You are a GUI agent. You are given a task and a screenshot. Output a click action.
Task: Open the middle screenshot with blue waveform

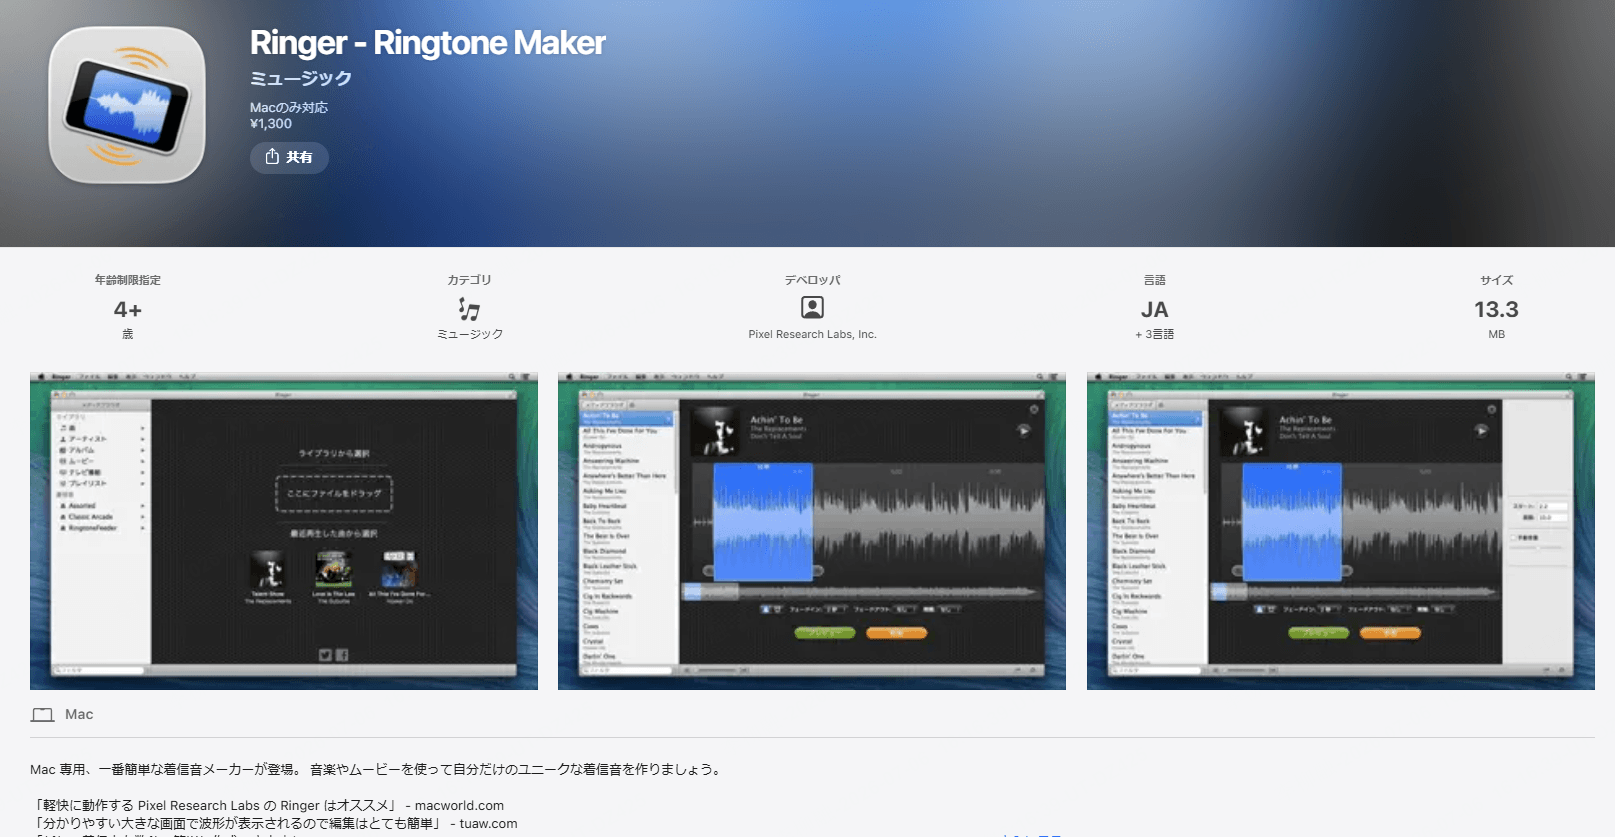click(x=812, y=531)
